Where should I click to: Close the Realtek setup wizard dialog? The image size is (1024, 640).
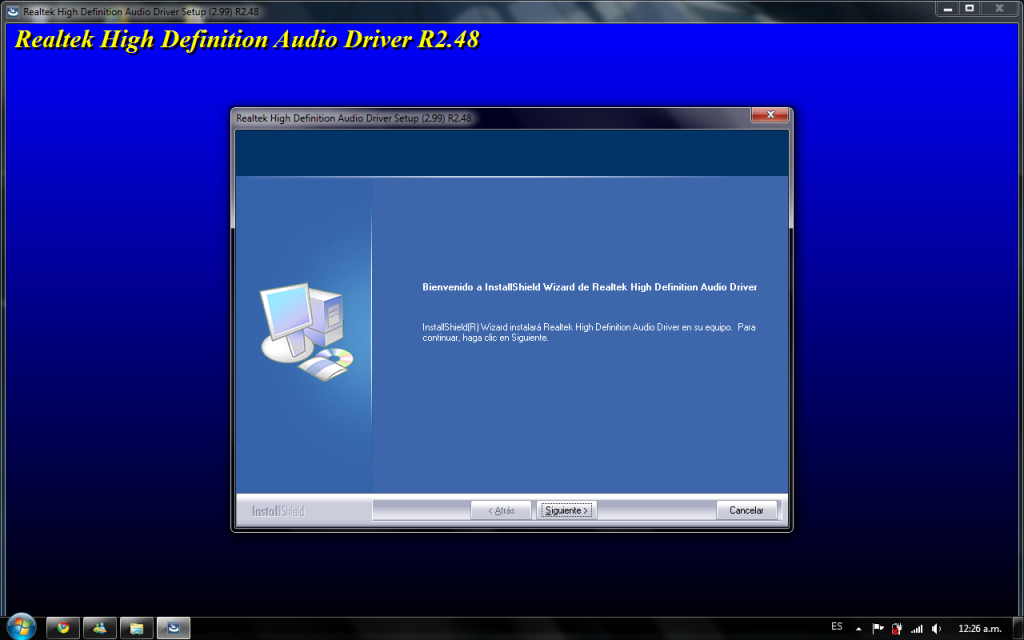770,115
